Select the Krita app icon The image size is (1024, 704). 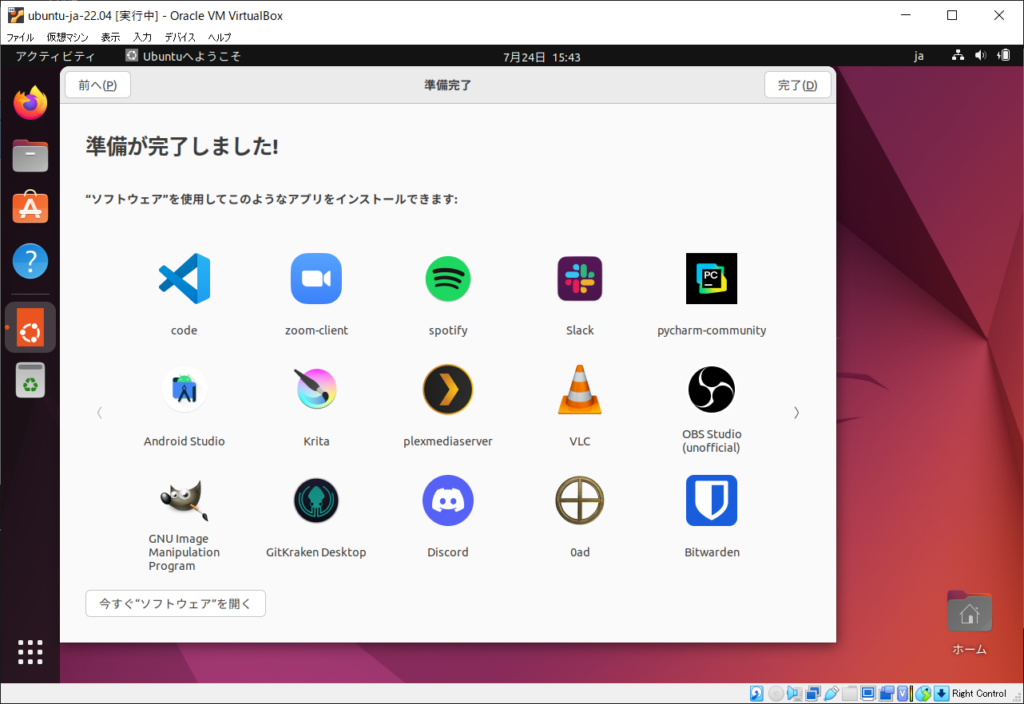[x=316, y=389]
